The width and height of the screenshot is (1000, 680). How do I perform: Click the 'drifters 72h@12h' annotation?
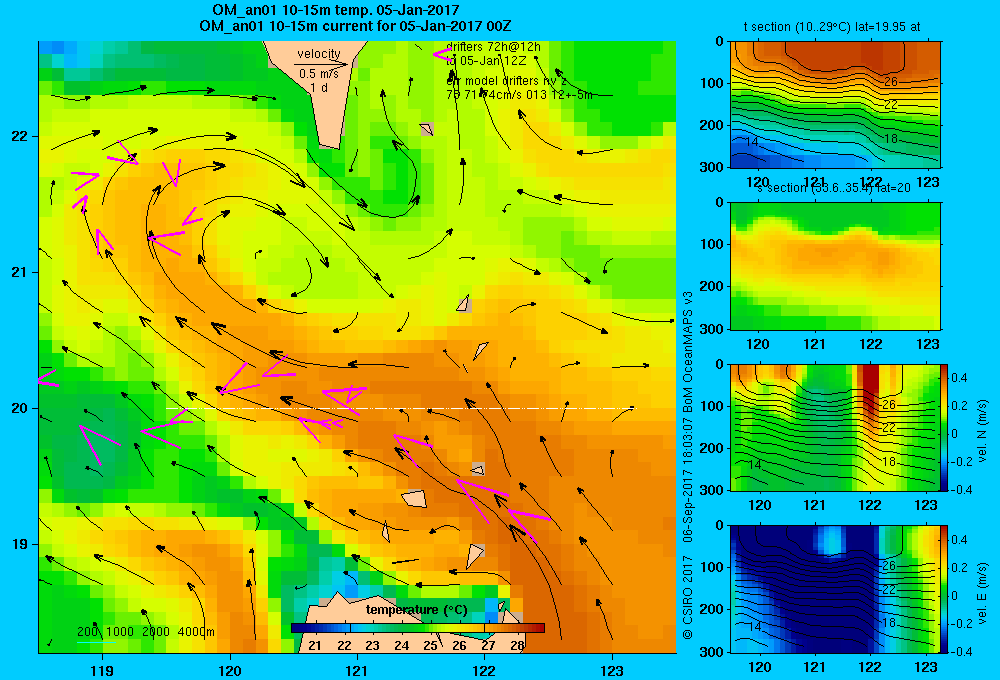click(x=494, y=47)
